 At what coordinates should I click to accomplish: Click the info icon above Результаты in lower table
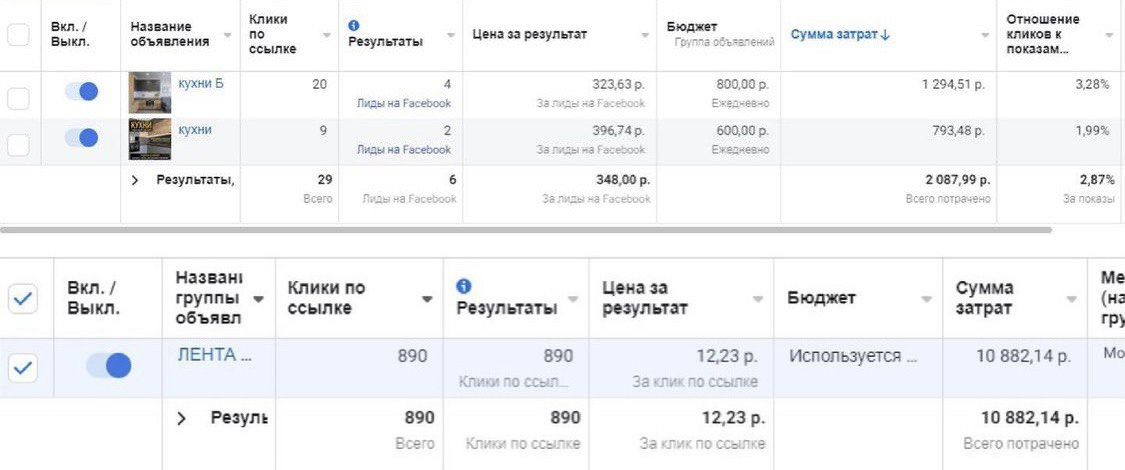tap(464, 286)
